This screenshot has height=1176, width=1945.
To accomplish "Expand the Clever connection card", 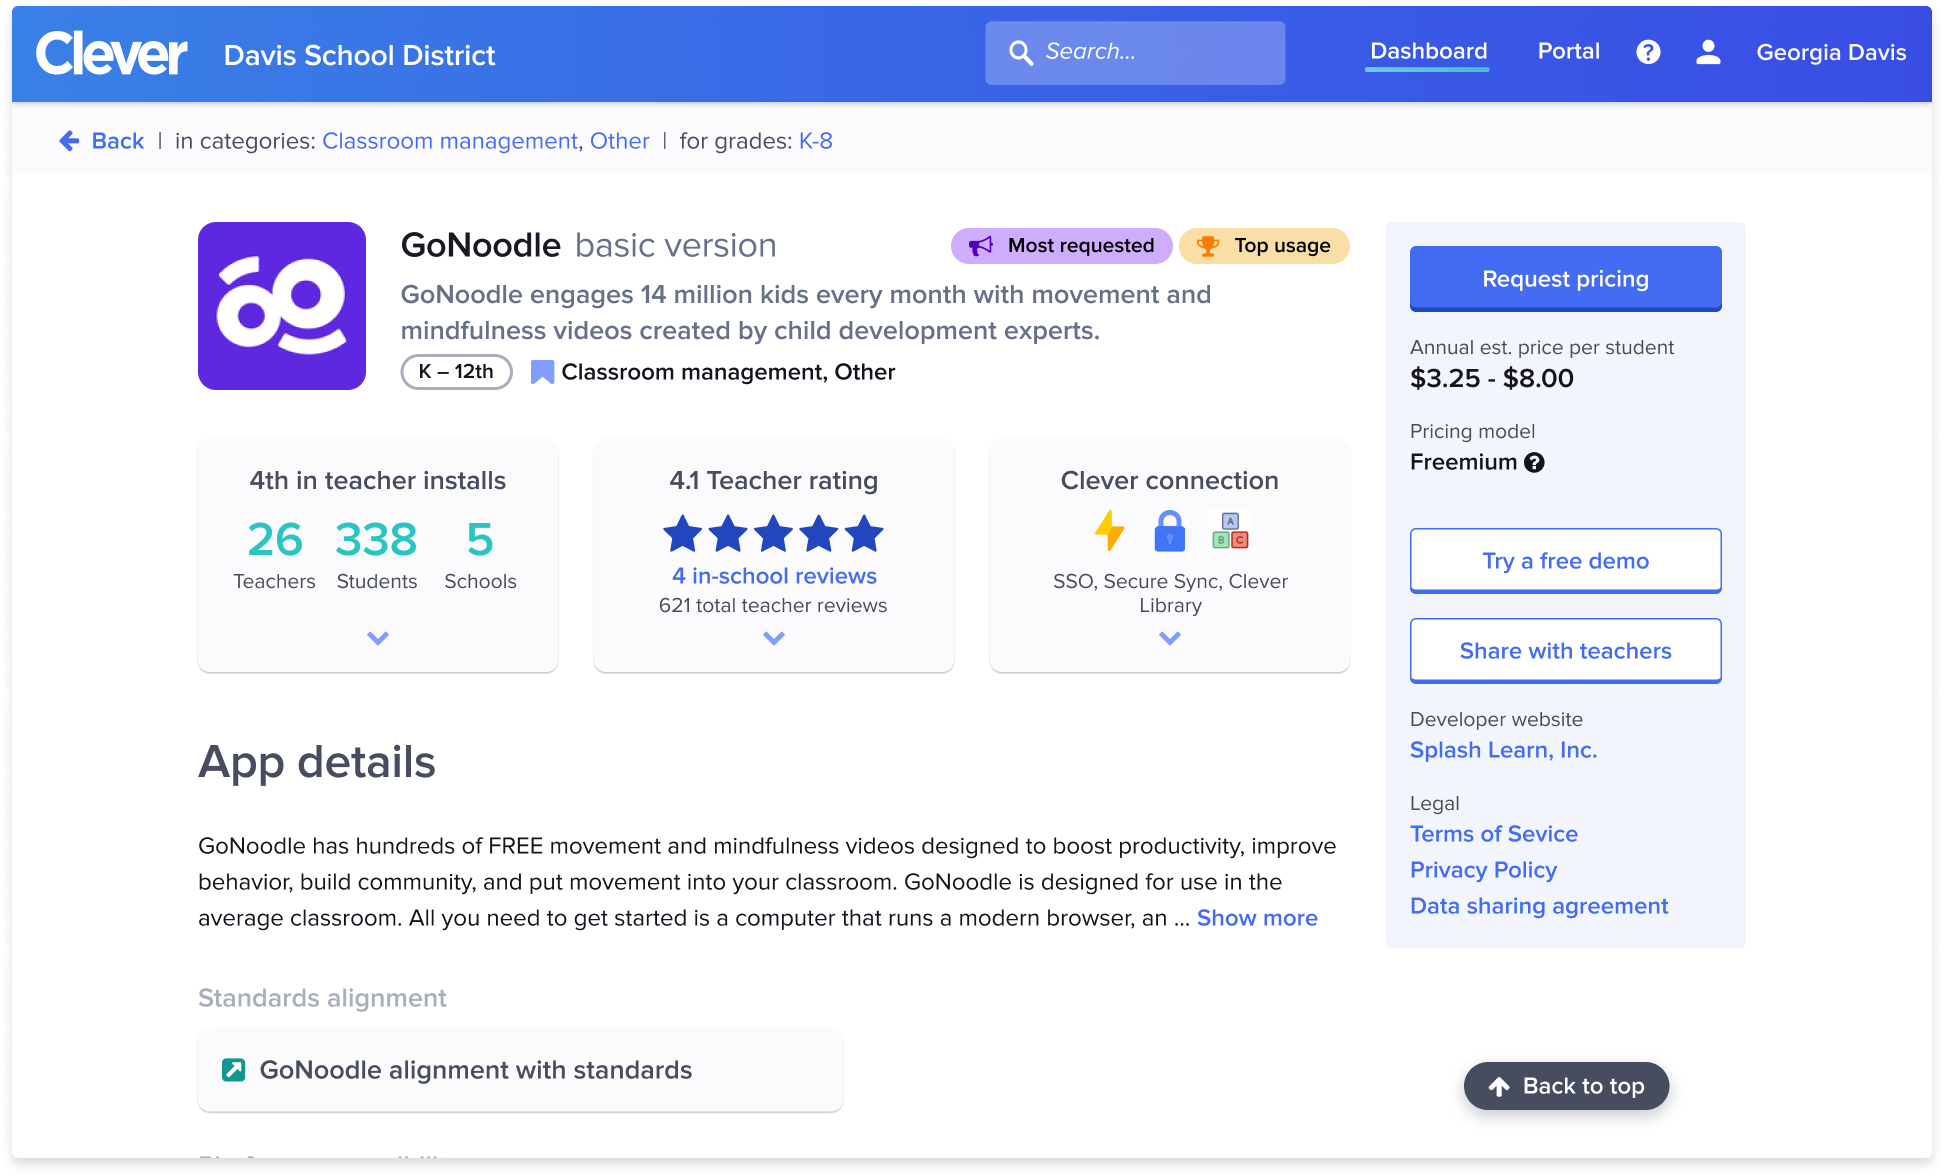I will point(1170,638).
